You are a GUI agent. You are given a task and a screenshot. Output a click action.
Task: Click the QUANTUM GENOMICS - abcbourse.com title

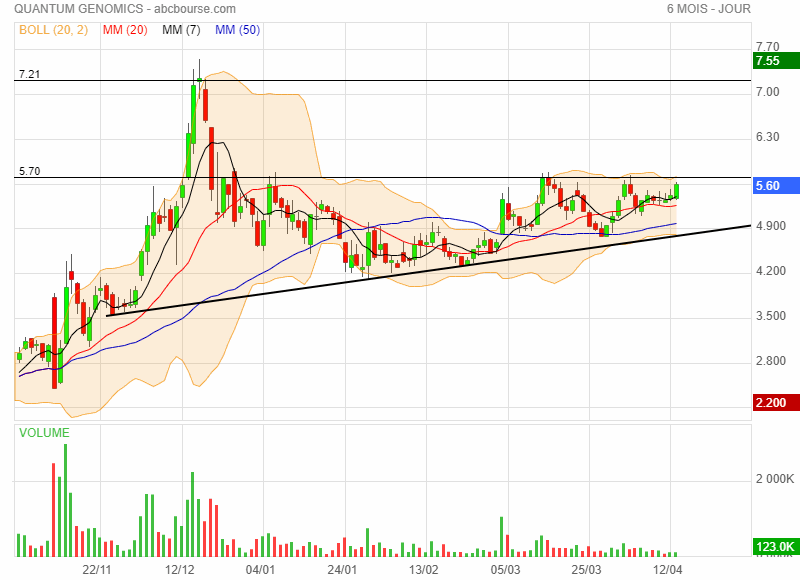[x=125, y=9]
